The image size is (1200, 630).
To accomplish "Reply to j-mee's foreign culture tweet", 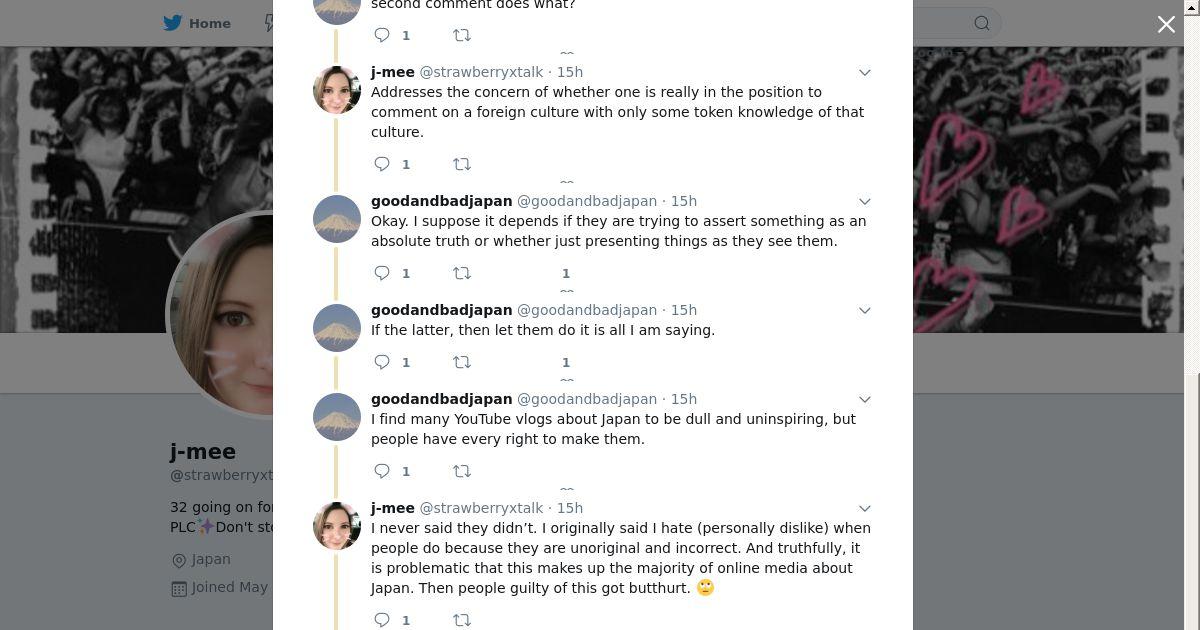I will 382,164.
